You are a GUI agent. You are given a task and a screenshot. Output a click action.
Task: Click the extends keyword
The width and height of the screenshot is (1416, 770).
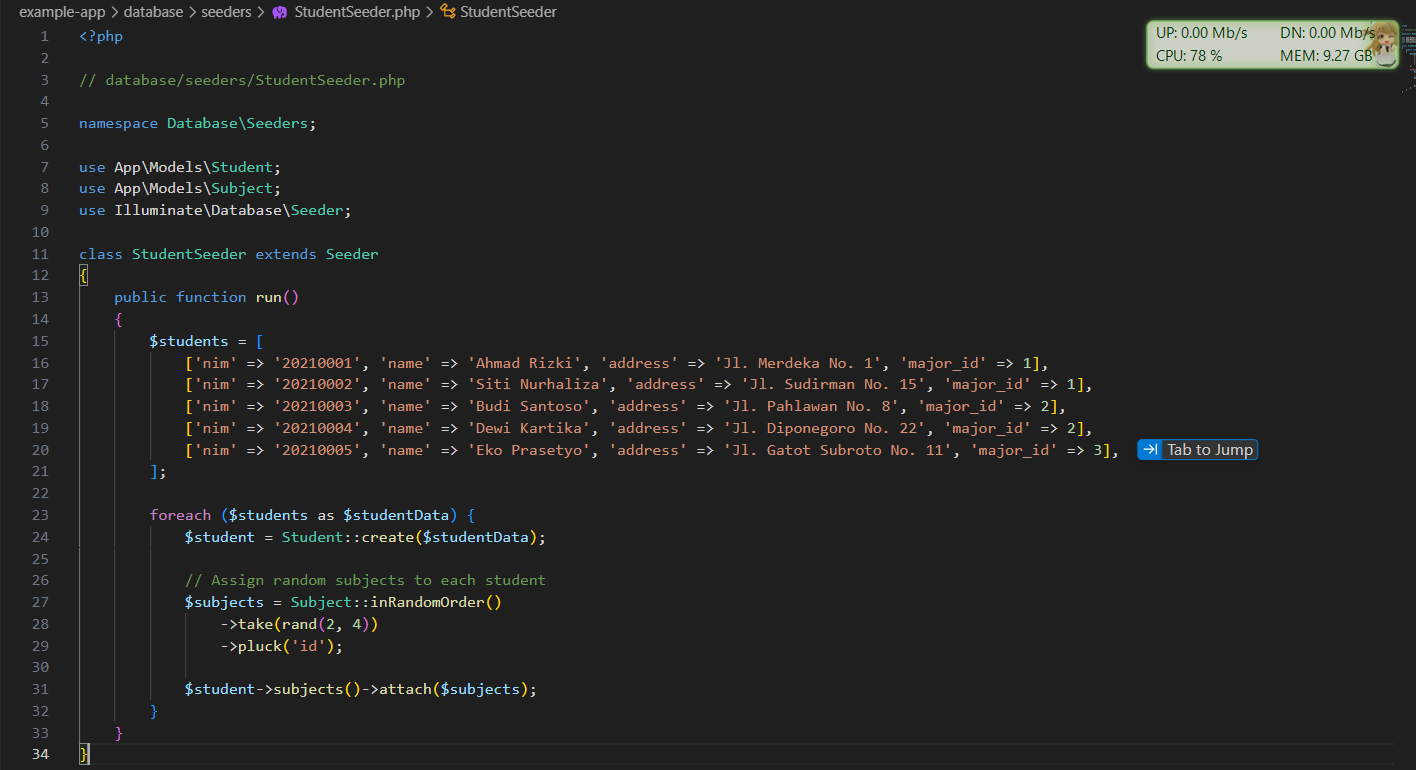point(286,254)
